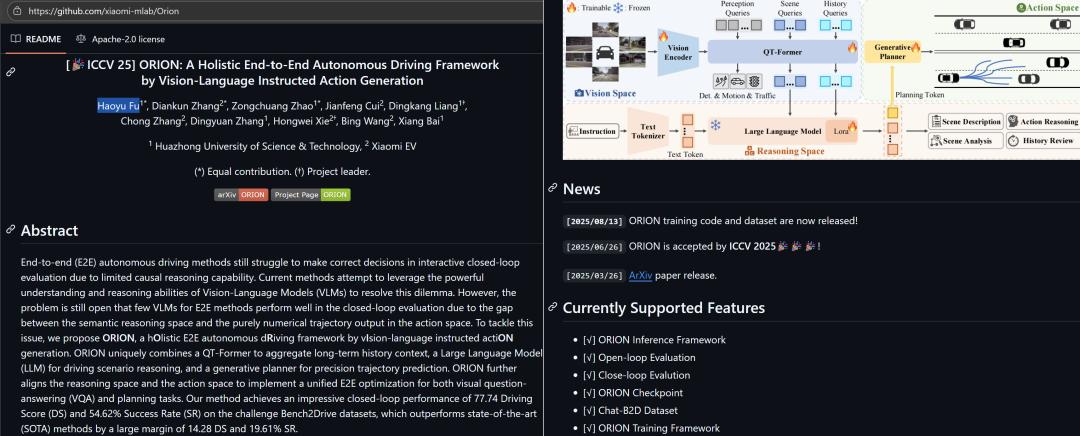Click author name Dingyuan Zhang
This screenshot has width=1080, height=436.
225,122
